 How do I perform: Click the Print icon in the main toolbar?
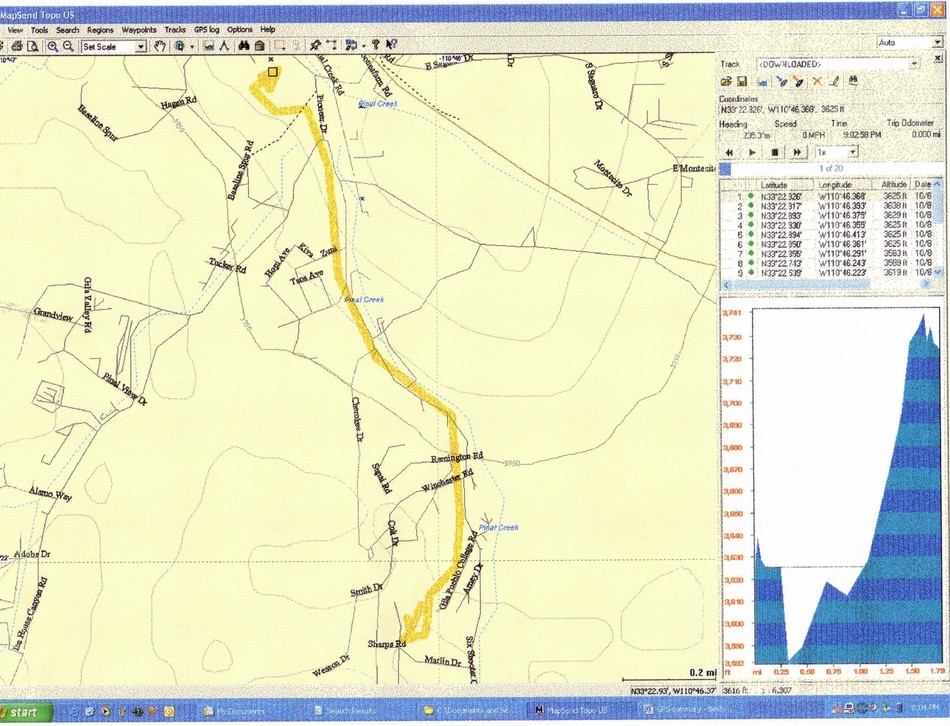(x=17, y=46)
